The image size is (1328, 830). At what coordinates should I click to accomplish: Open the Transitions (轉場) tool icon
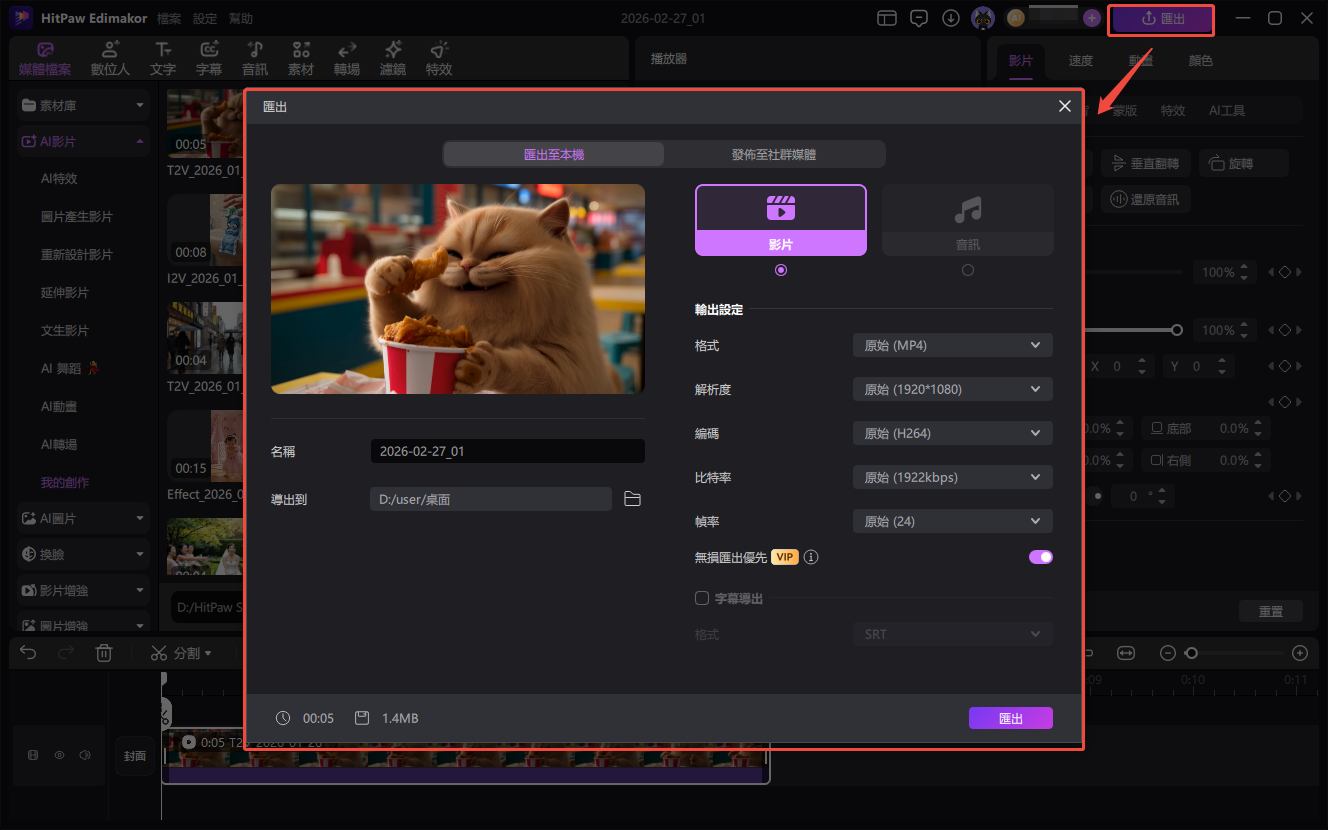[x=347, y=59]
